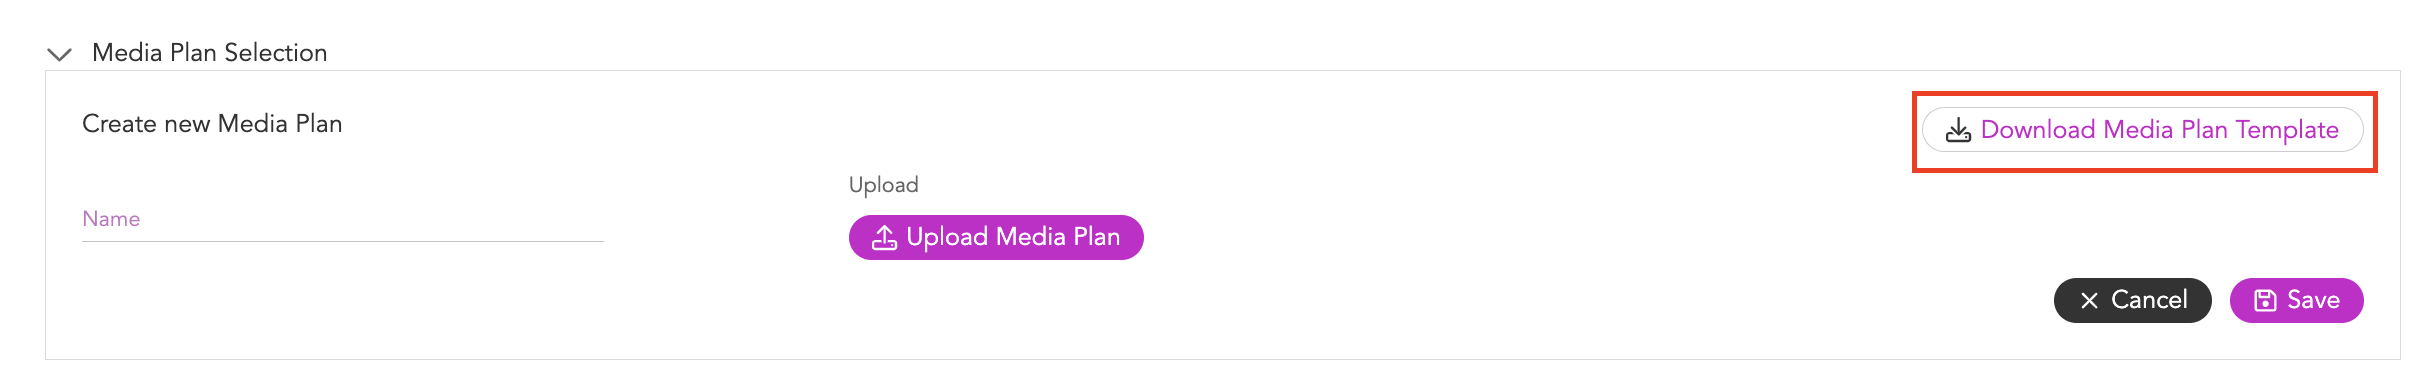The width and height of the screenshot is (2416, 384).
Task: Click the Save label text
Action: tap(2314, 300)
